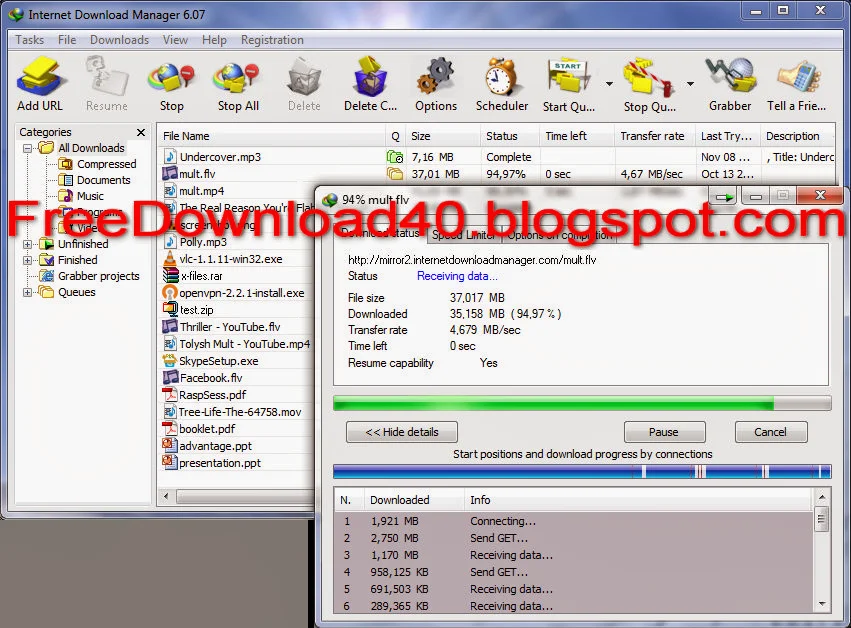The width and height of the screenshot is (851, 628).
Task: Select Tree-Life-The-64758.mov in the list
Action: click(240, 412)
